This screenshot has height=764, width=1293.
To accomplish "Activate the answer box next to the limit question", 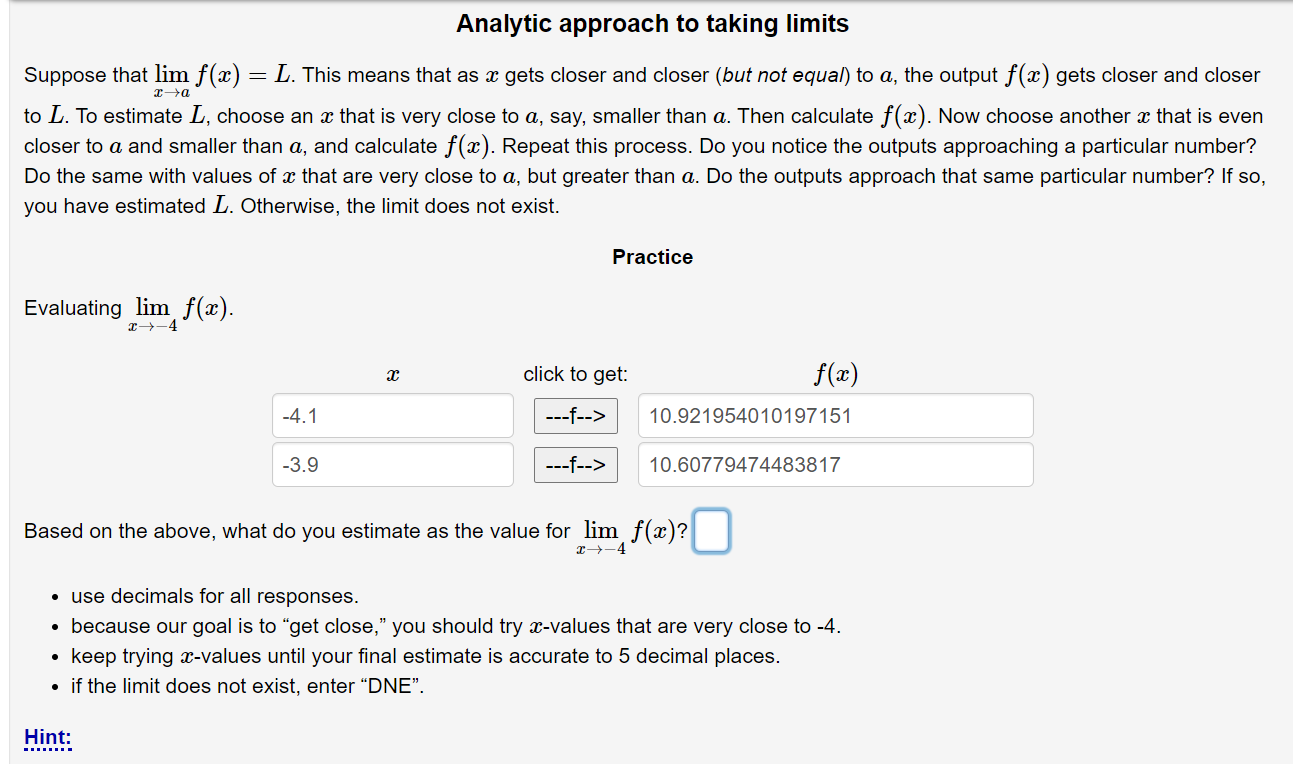I will [711, 531].
